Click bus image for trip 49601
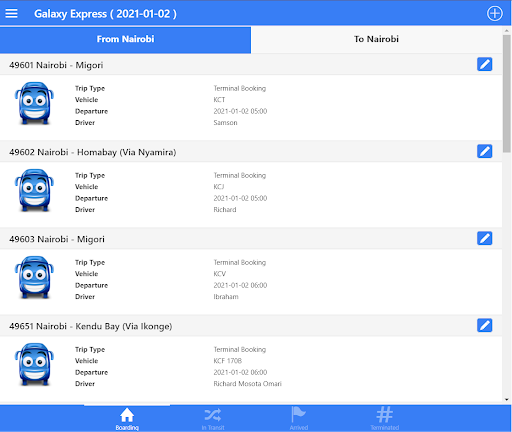Viewport: 512px width, 432px height. tap(34, 103)
